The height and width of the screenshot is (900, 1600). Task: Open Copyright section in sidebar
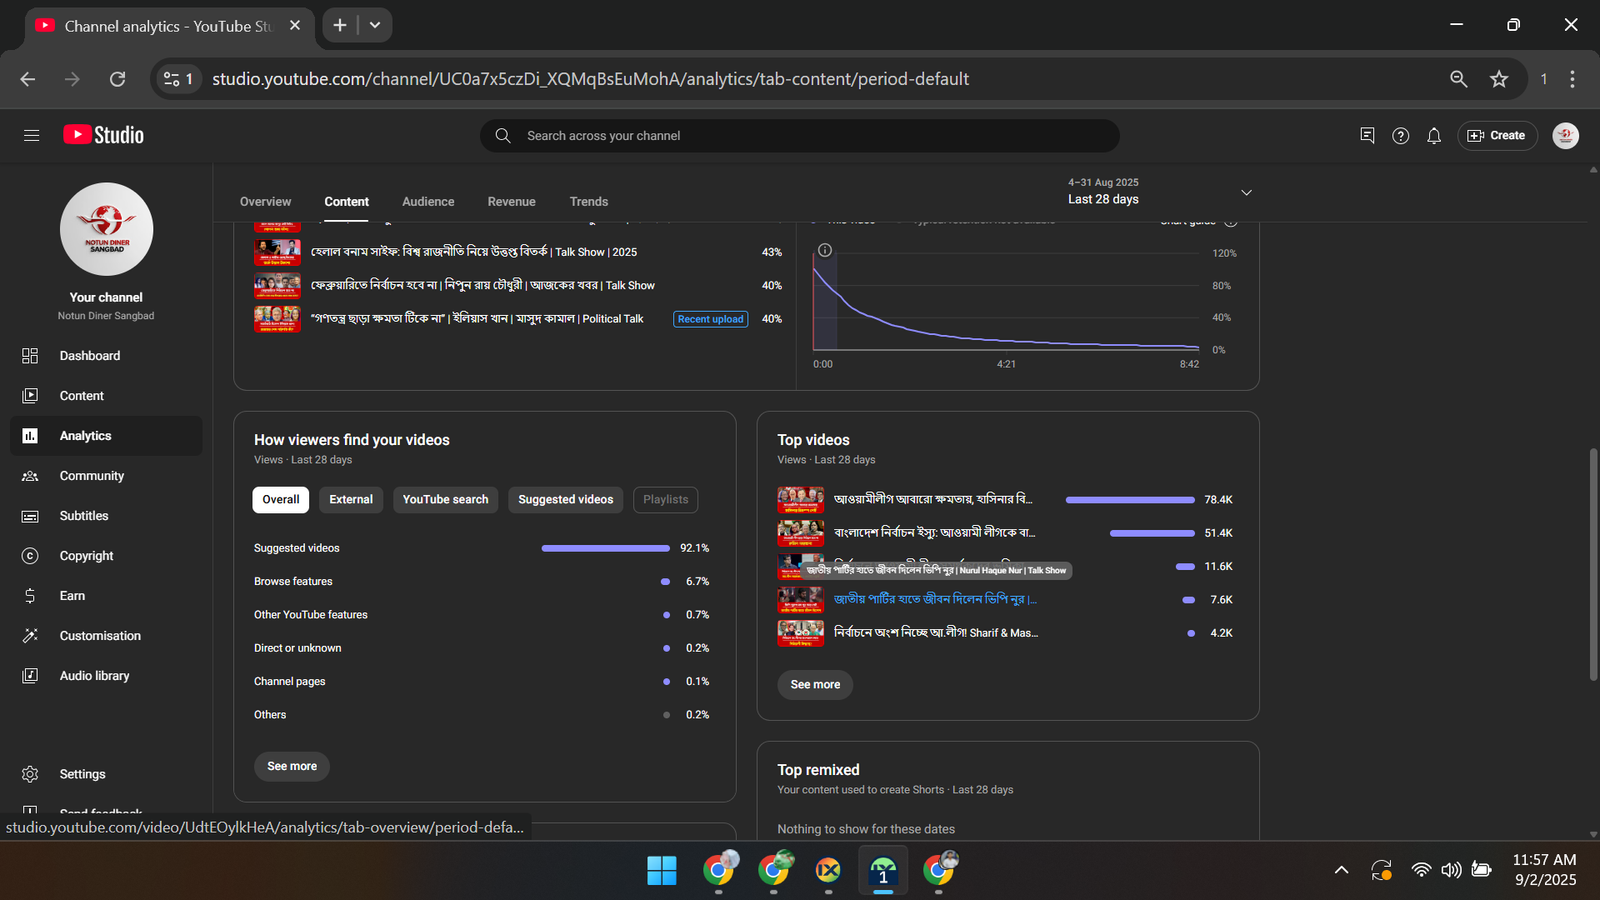coord(86,556)
